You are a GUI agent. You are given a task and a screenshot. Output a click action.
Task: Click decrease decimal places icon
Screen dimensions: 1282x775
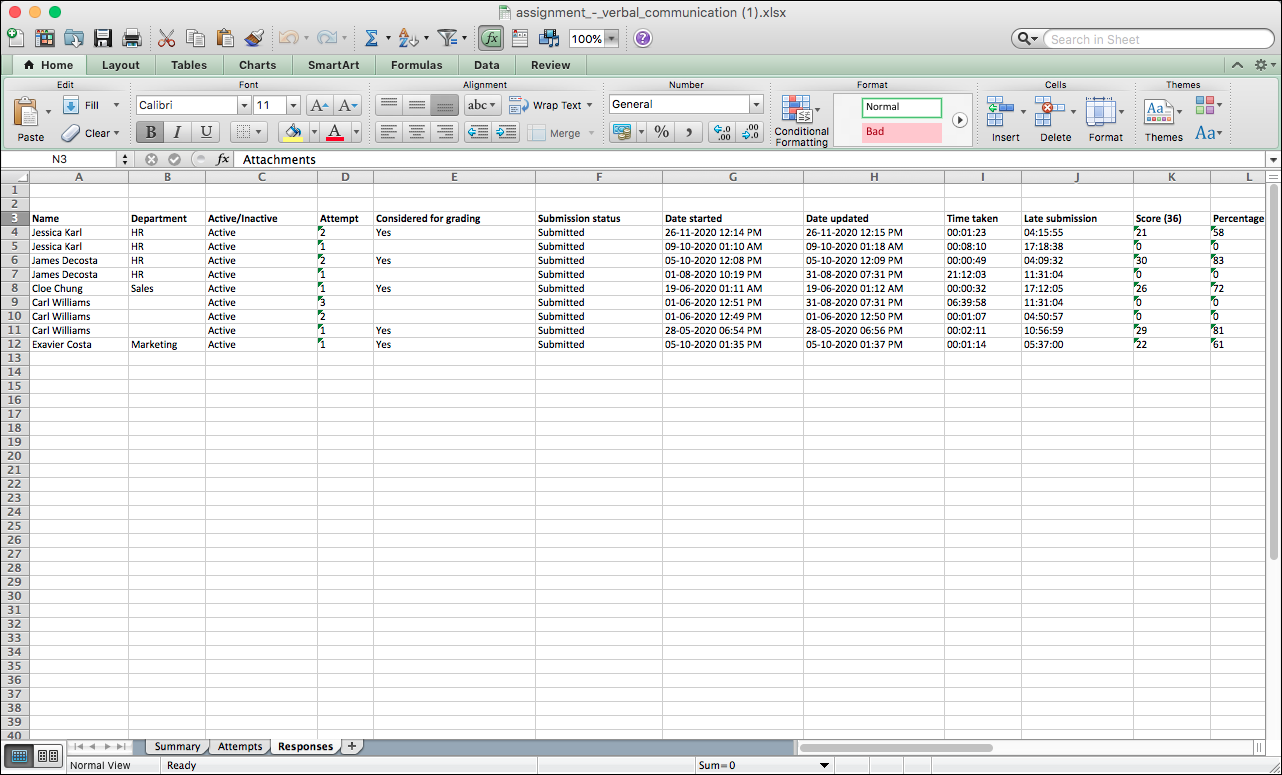tap(750, 132)
